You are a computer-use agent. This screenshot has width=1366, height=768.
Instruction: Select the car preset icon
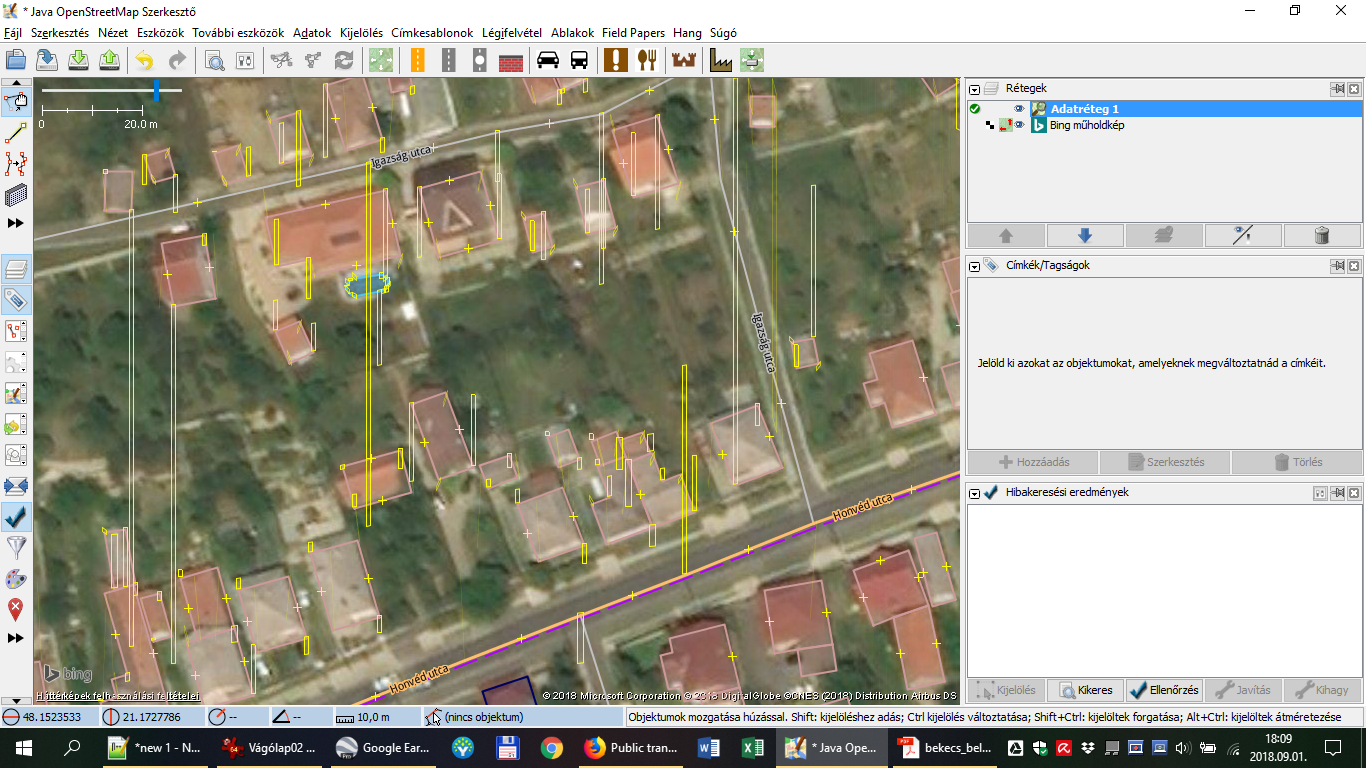(x=548, y=60)
